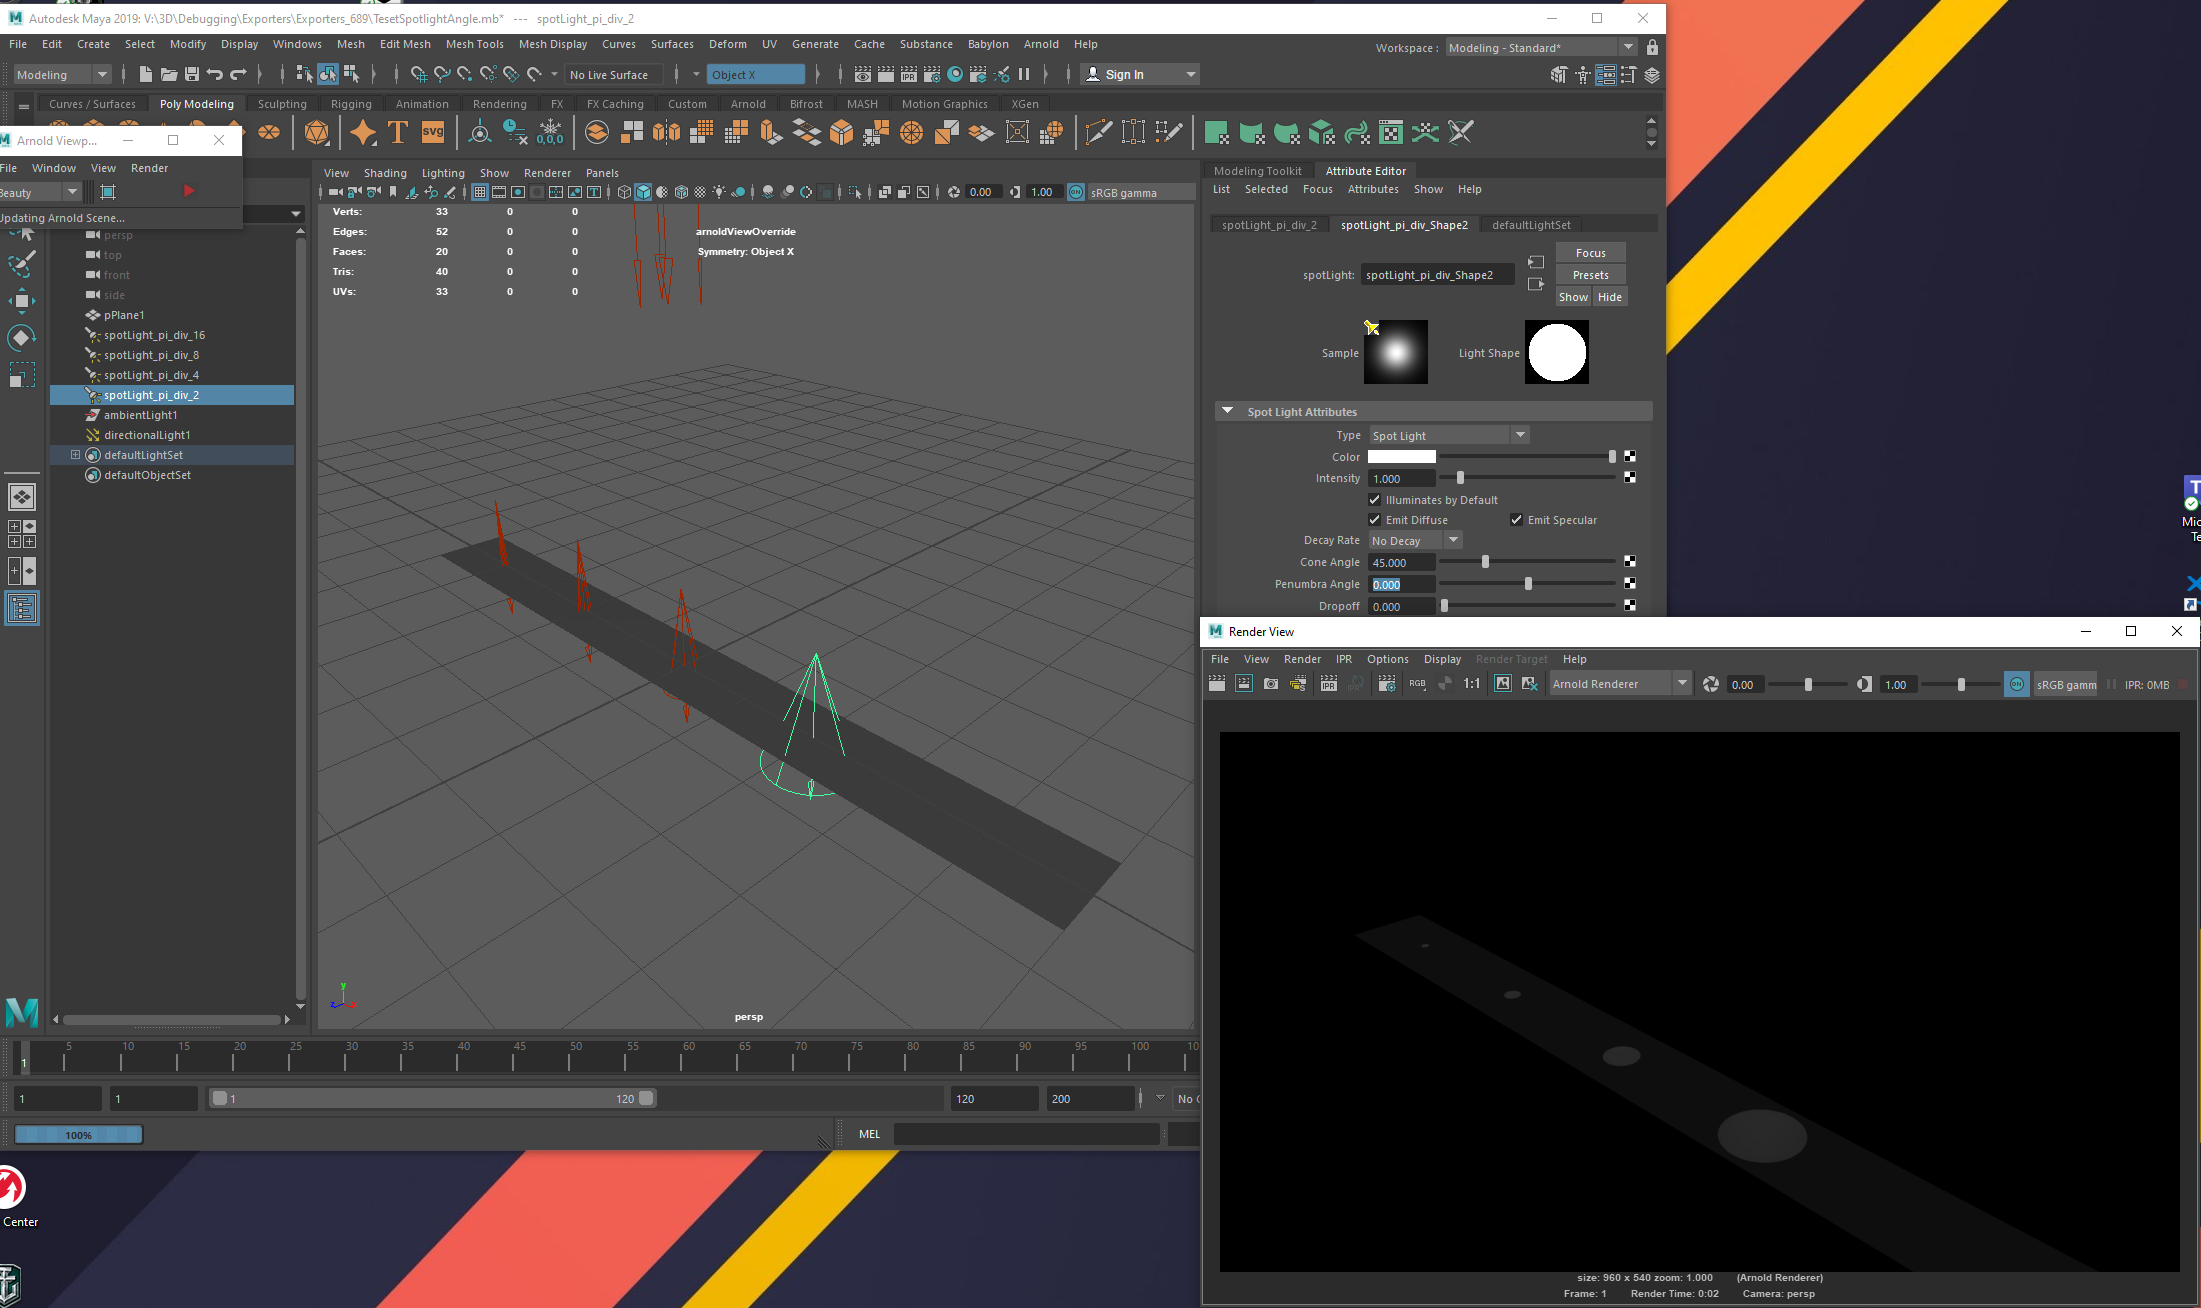The height and width of the screenshot is (1308, 2201).
Task: Select the Type text tool on the shelf
Action: tap(397, 132)
